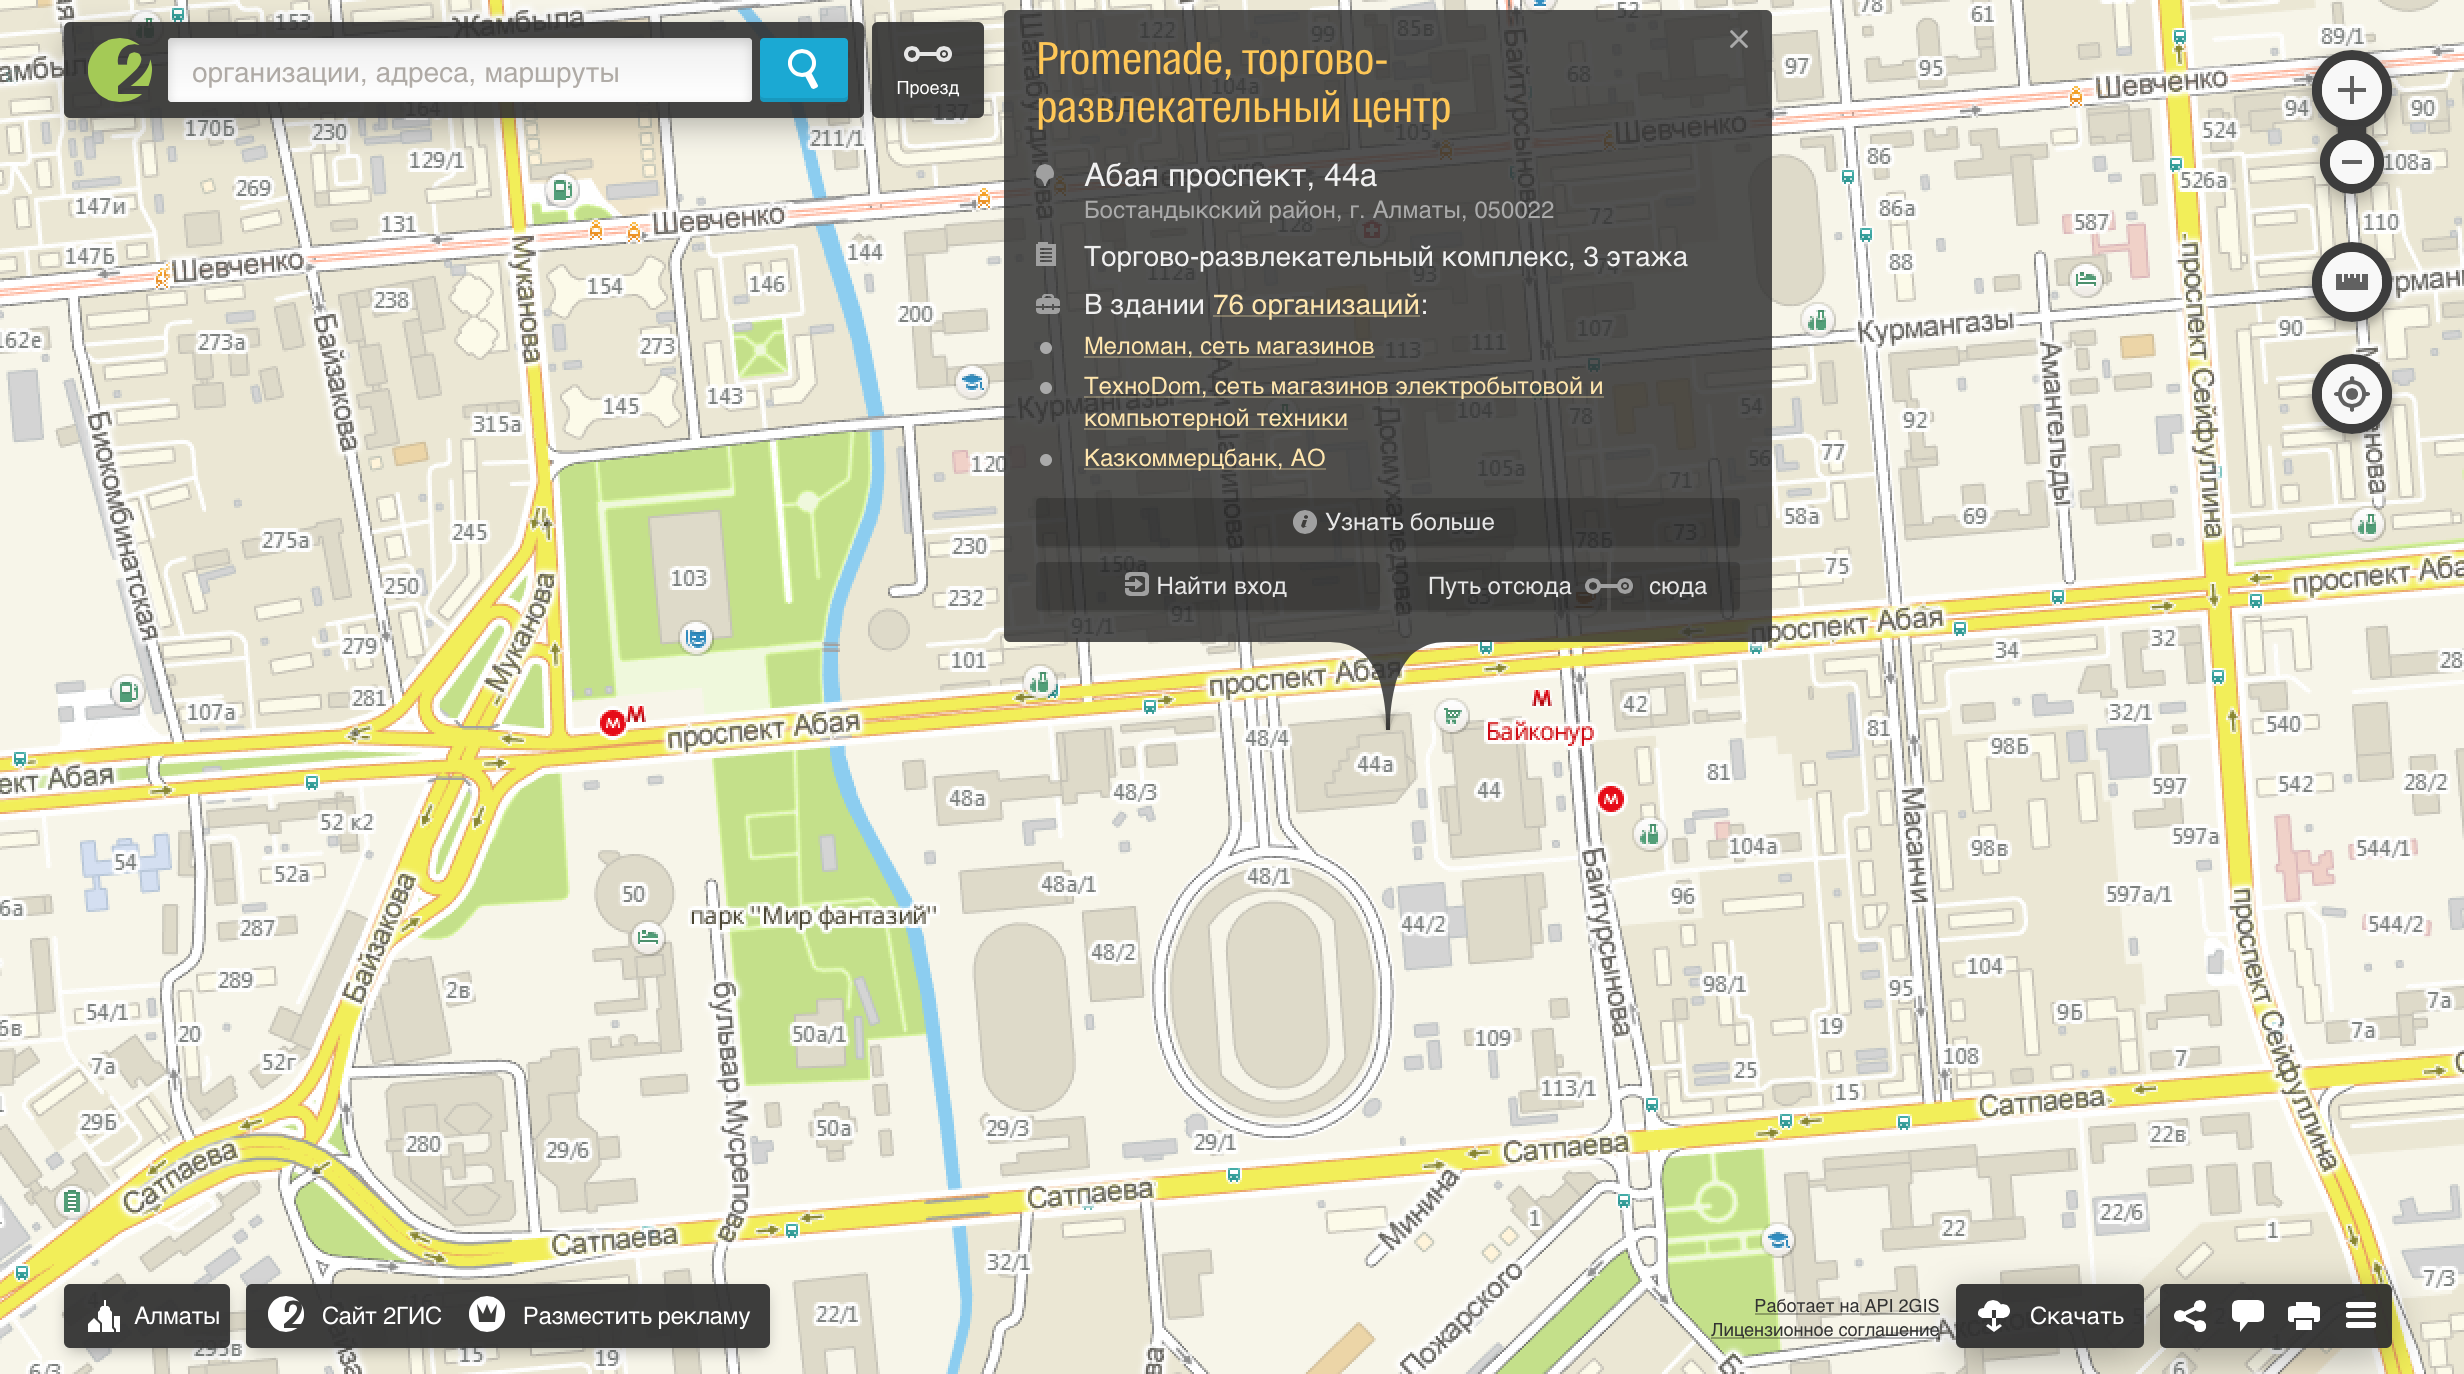Click building number 103 on the map
Viewport: 2464px width, 1374px height.
tap(688, 578)
